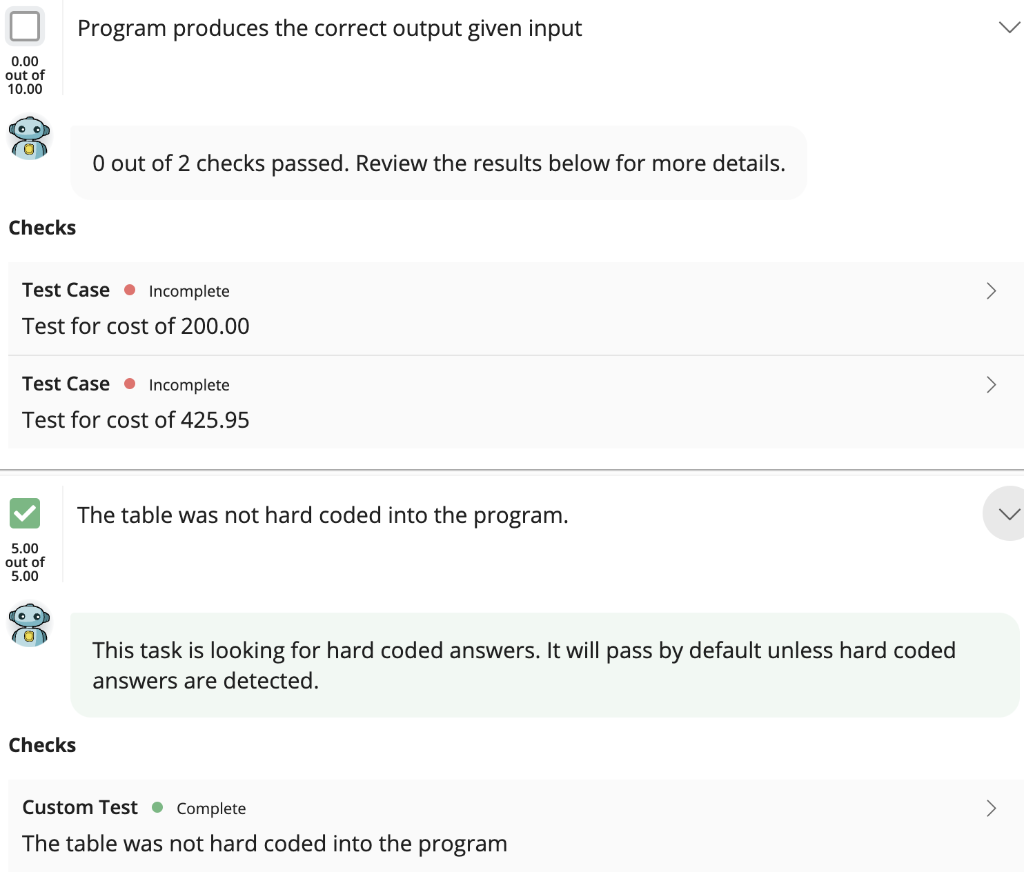Click the empty checkbox above the 0.00 score
1024x890 pixels.
click(24, 25)
